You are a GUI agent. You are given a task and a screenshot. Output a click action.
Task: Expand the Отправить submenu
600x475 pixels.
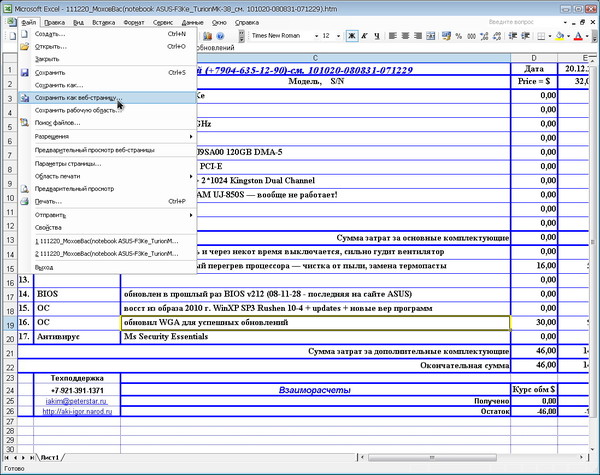point(108,215)
